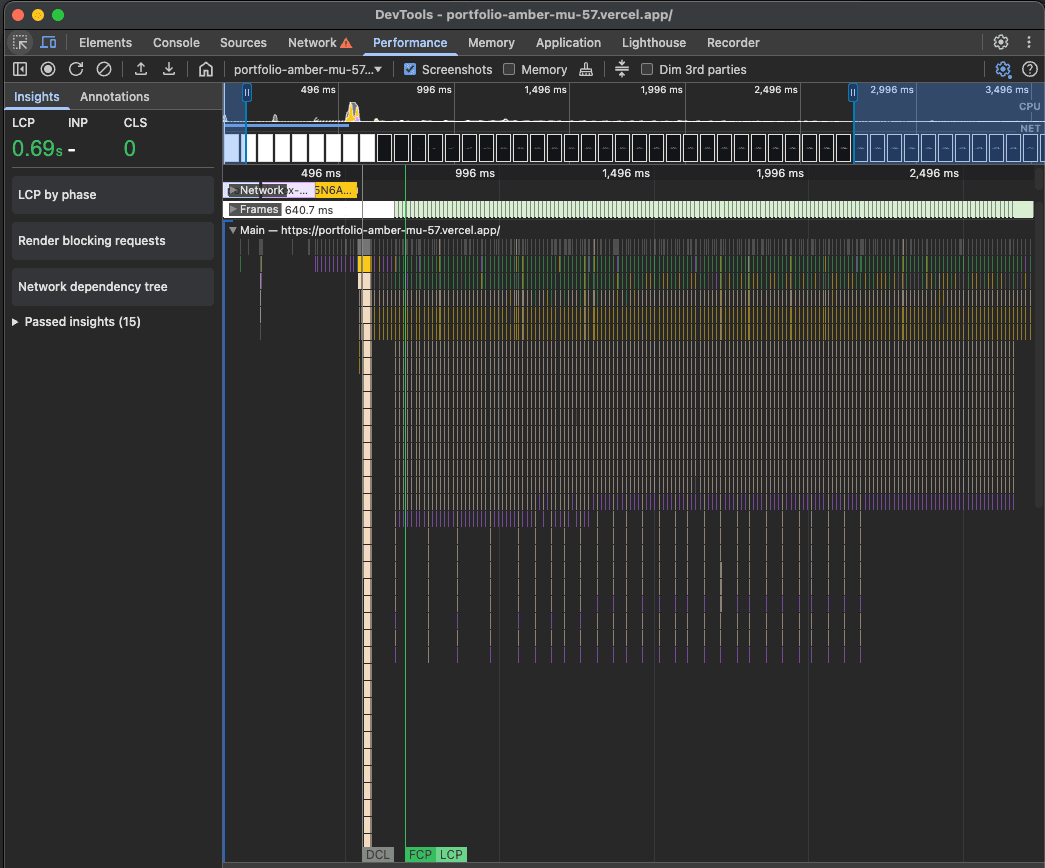Viewport: 1045px width, 868px height.
Task: Click the Record button in Performance toolbar
Action: click(47, 69)
